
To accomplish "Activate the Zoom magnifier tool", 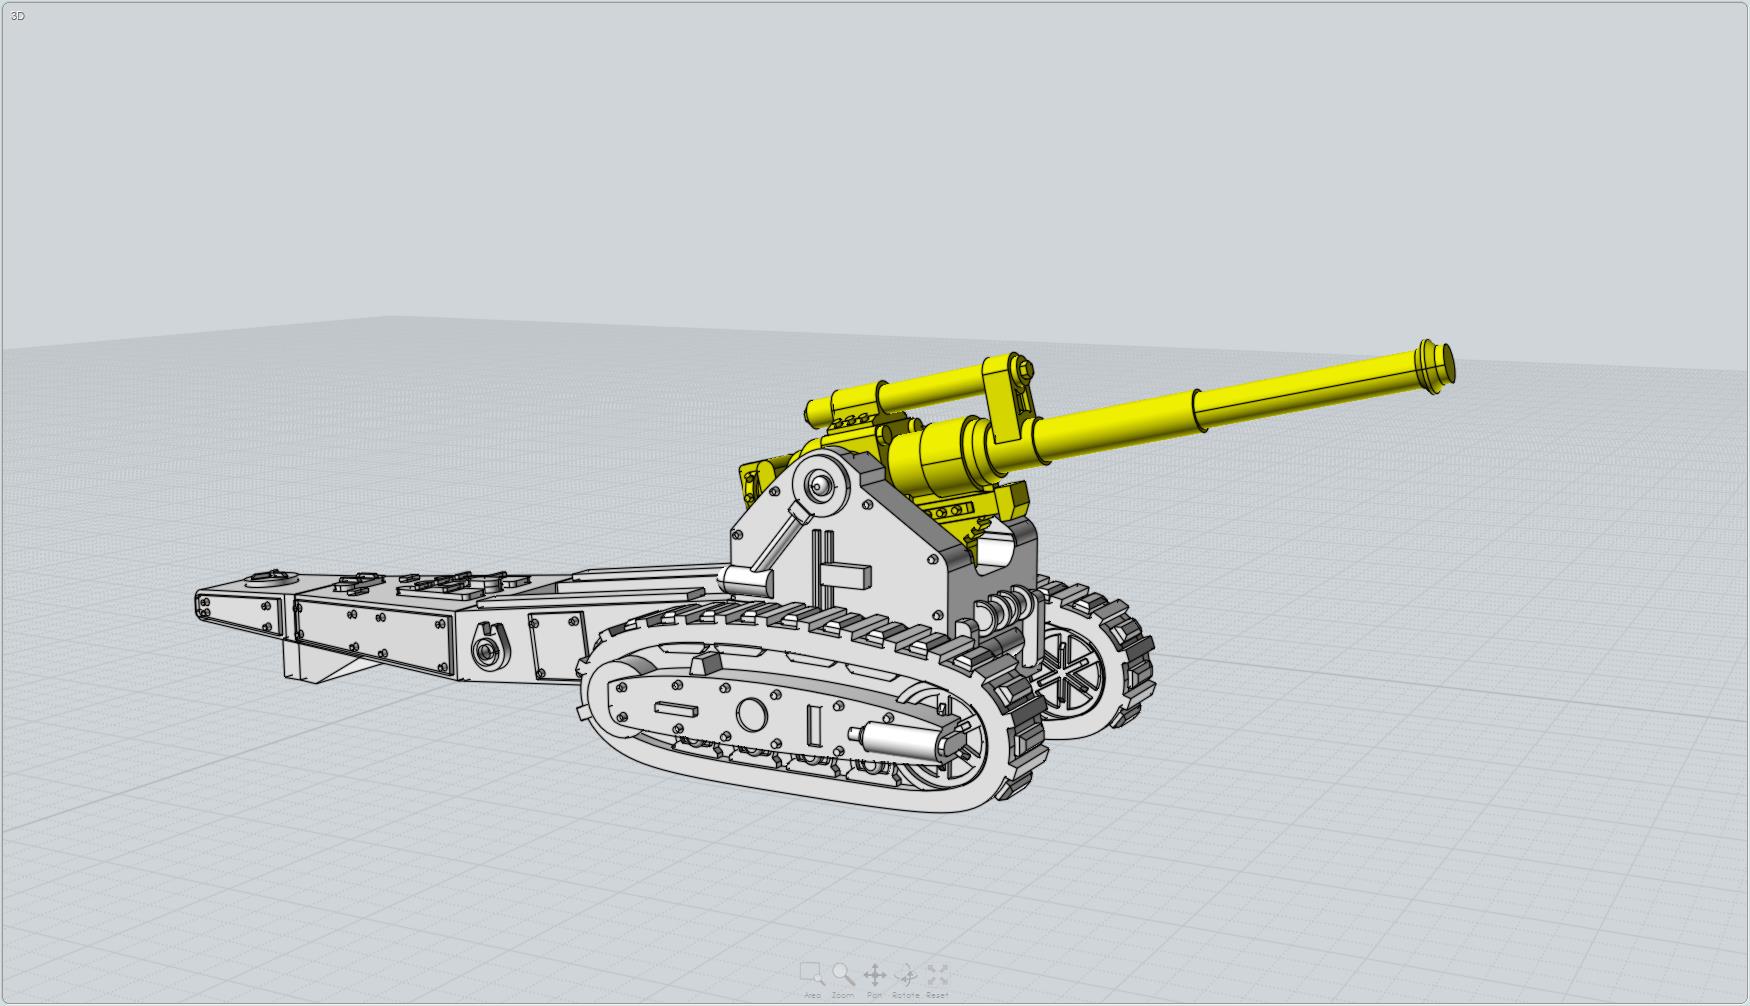I will [843, 975].
